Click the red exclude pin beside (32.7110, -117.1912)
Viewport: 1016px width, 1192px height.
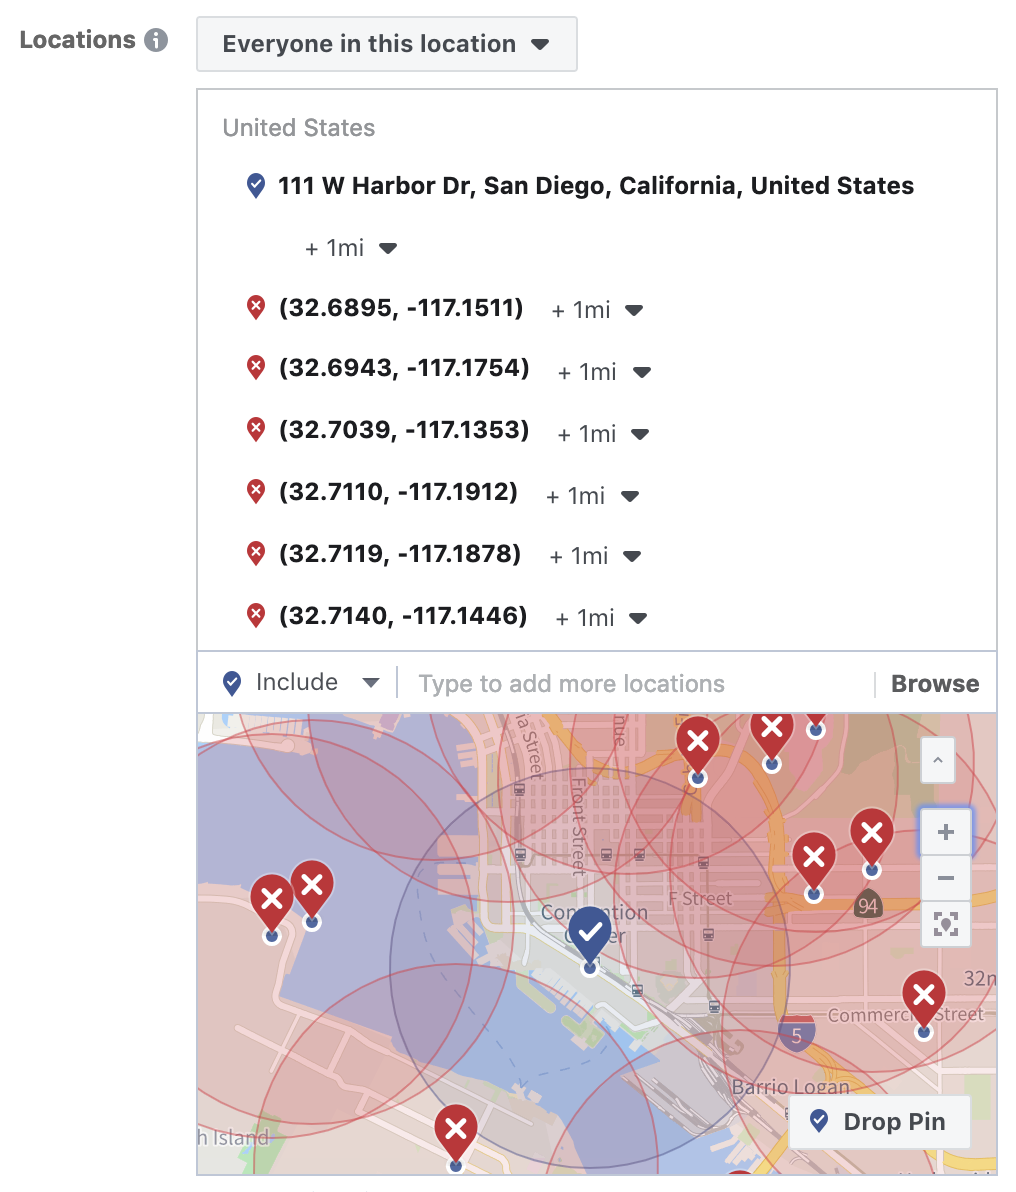pos(256,492)
